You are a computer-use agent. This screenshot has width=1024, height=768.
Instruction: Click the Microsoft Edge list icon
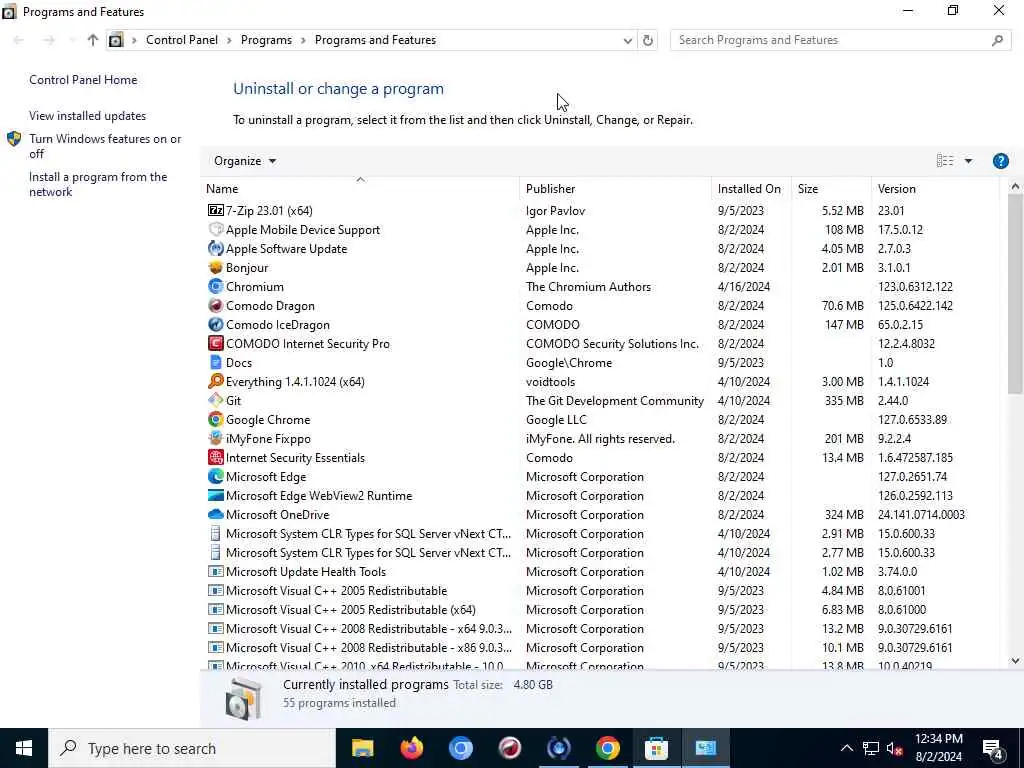[x=216, y=476]
